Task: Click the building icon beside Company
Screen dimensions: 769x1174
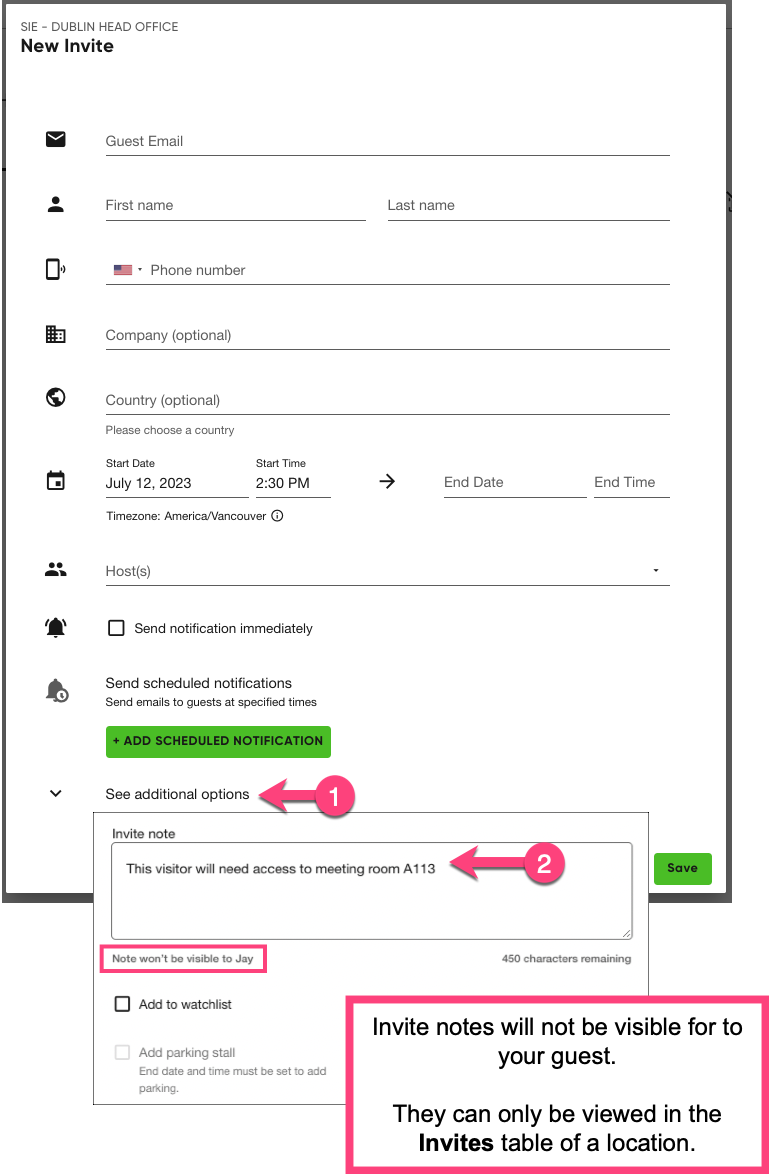Action: 56,335
